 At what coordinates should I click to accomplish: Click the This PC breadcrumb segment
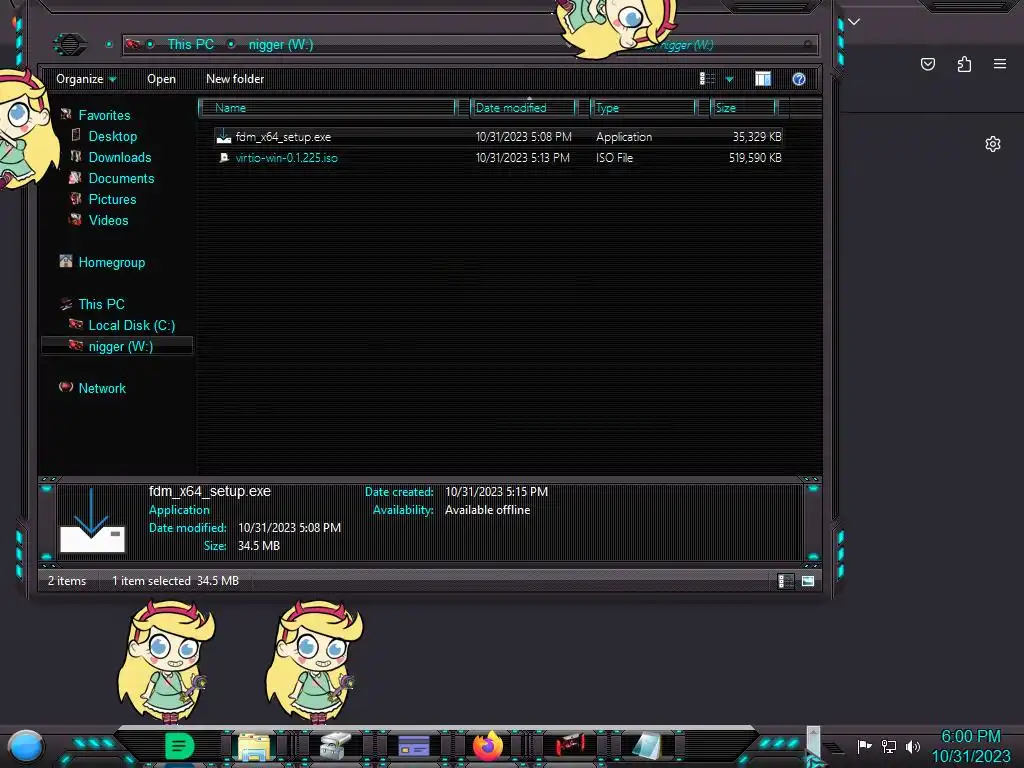coord(191,44)
